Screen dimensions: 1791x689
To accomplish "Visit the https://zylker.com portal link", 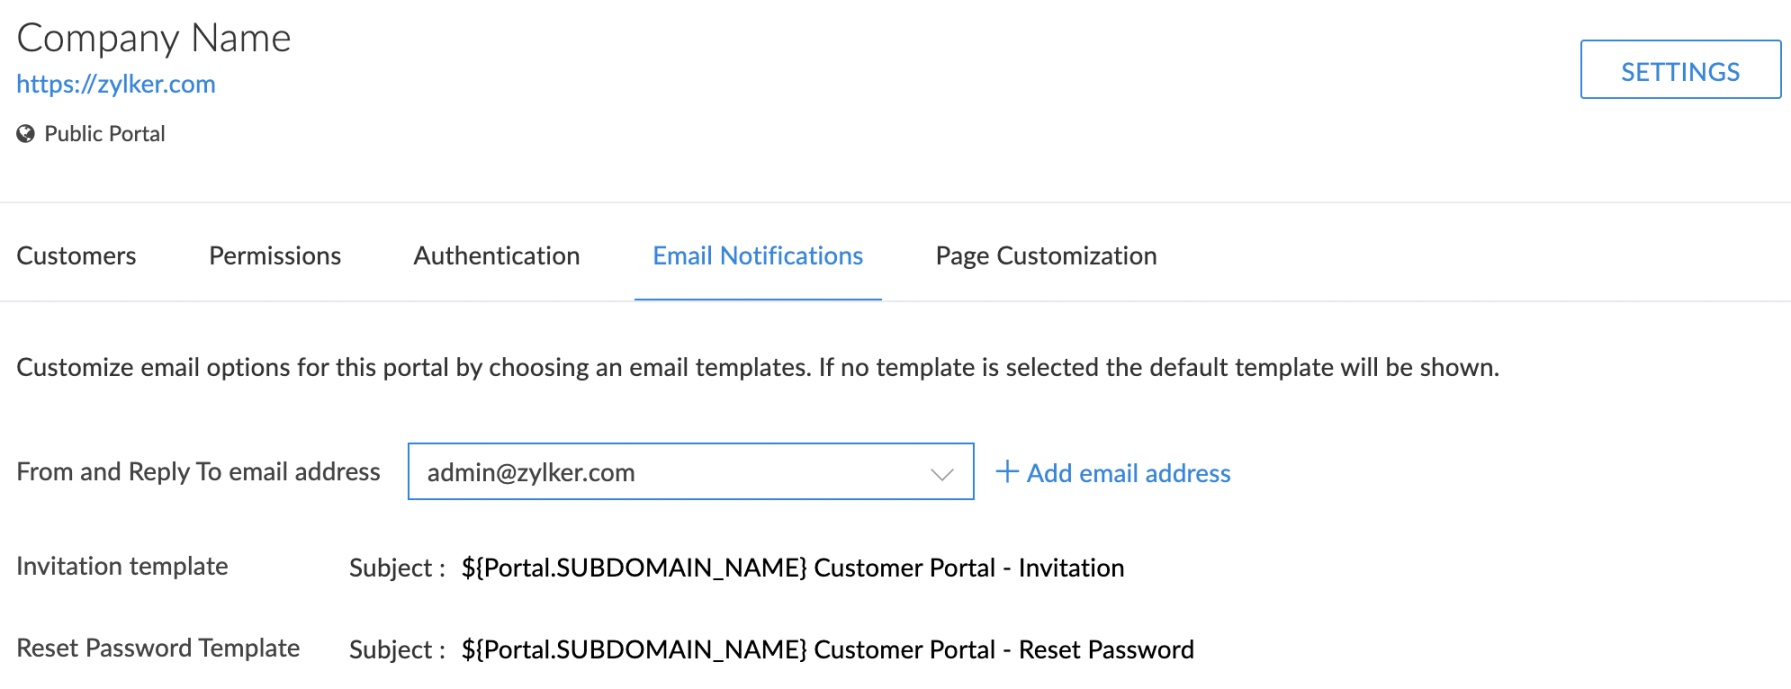I will point(116,84).
